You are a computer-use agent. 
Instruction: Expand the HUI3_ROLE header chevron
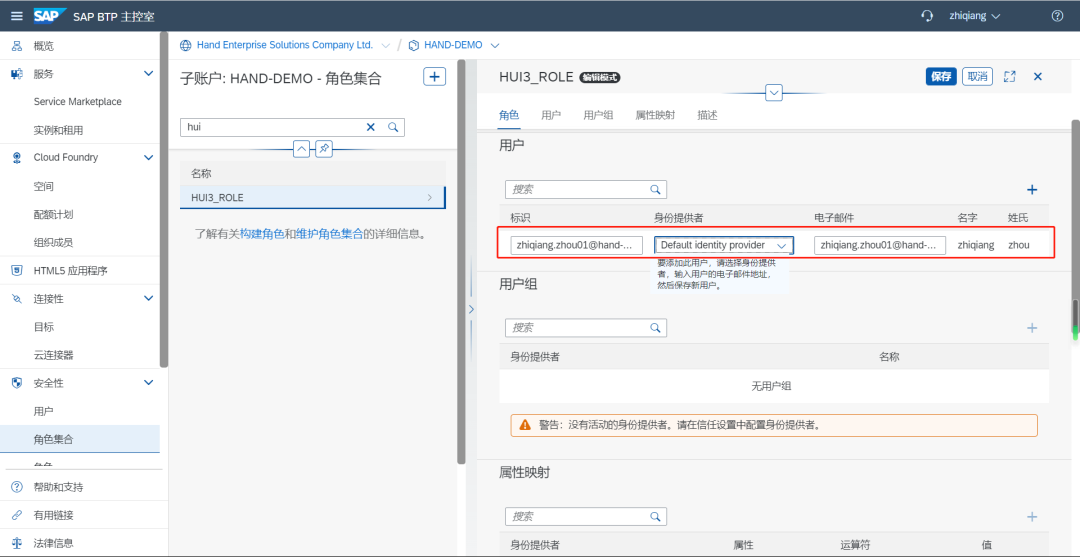pyautogui.click(x=774, y=92)
